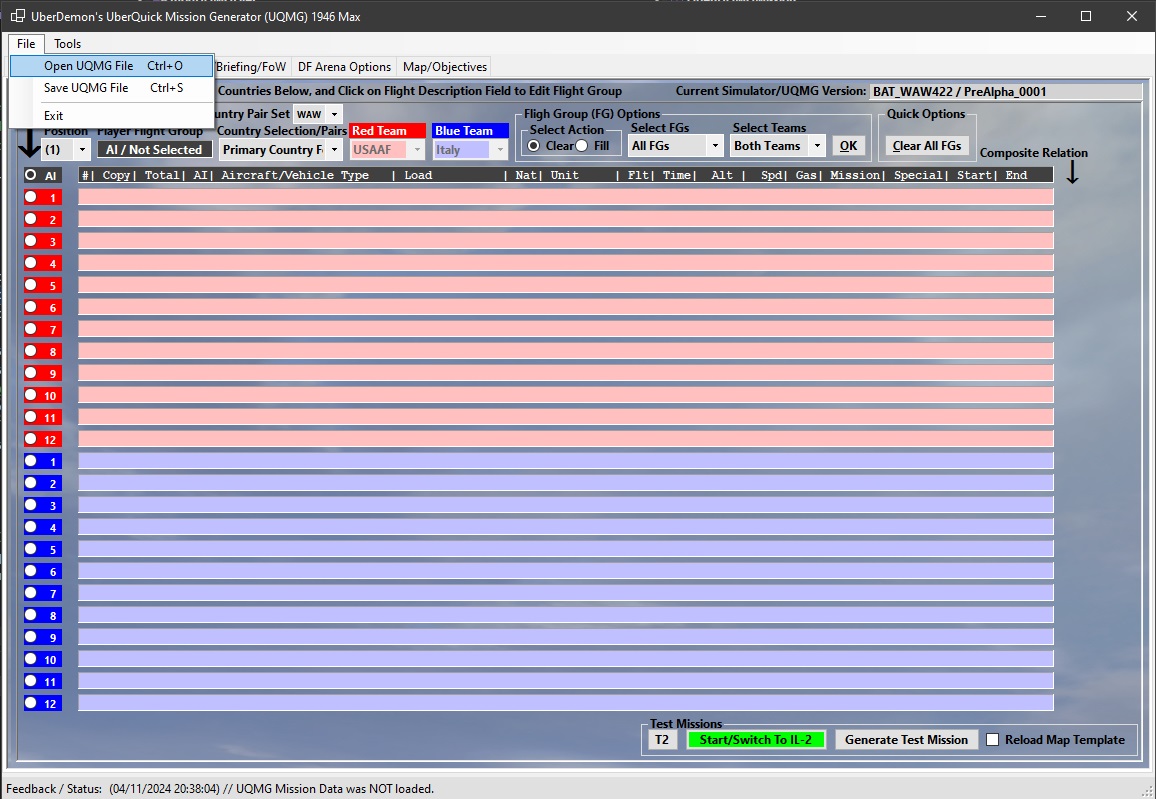Image resolution: width=1156 pixels, height=799 pixels.
Task: Choose Open UQMG File menu entry
Action: click(x=111, y=66)
